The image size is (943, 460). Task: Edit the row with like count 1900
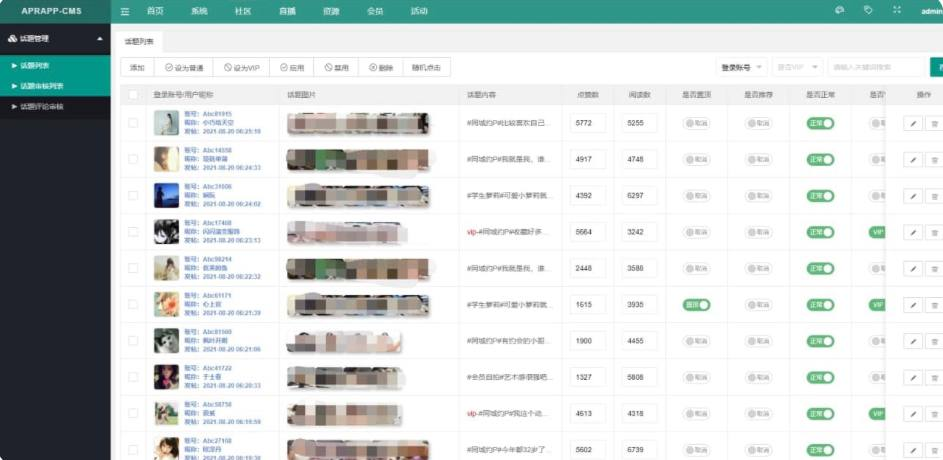click(913, 341)
